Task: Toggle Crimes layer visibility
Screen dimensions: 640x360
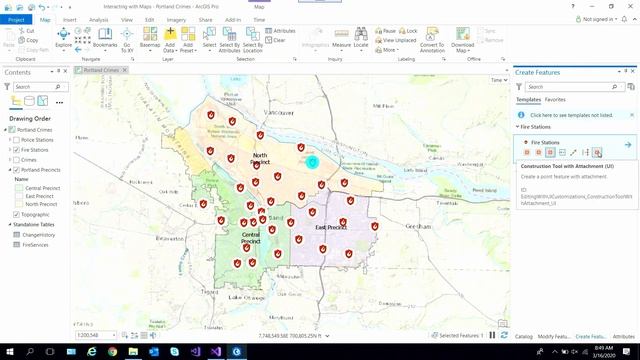Action: [x=16, y=160]
